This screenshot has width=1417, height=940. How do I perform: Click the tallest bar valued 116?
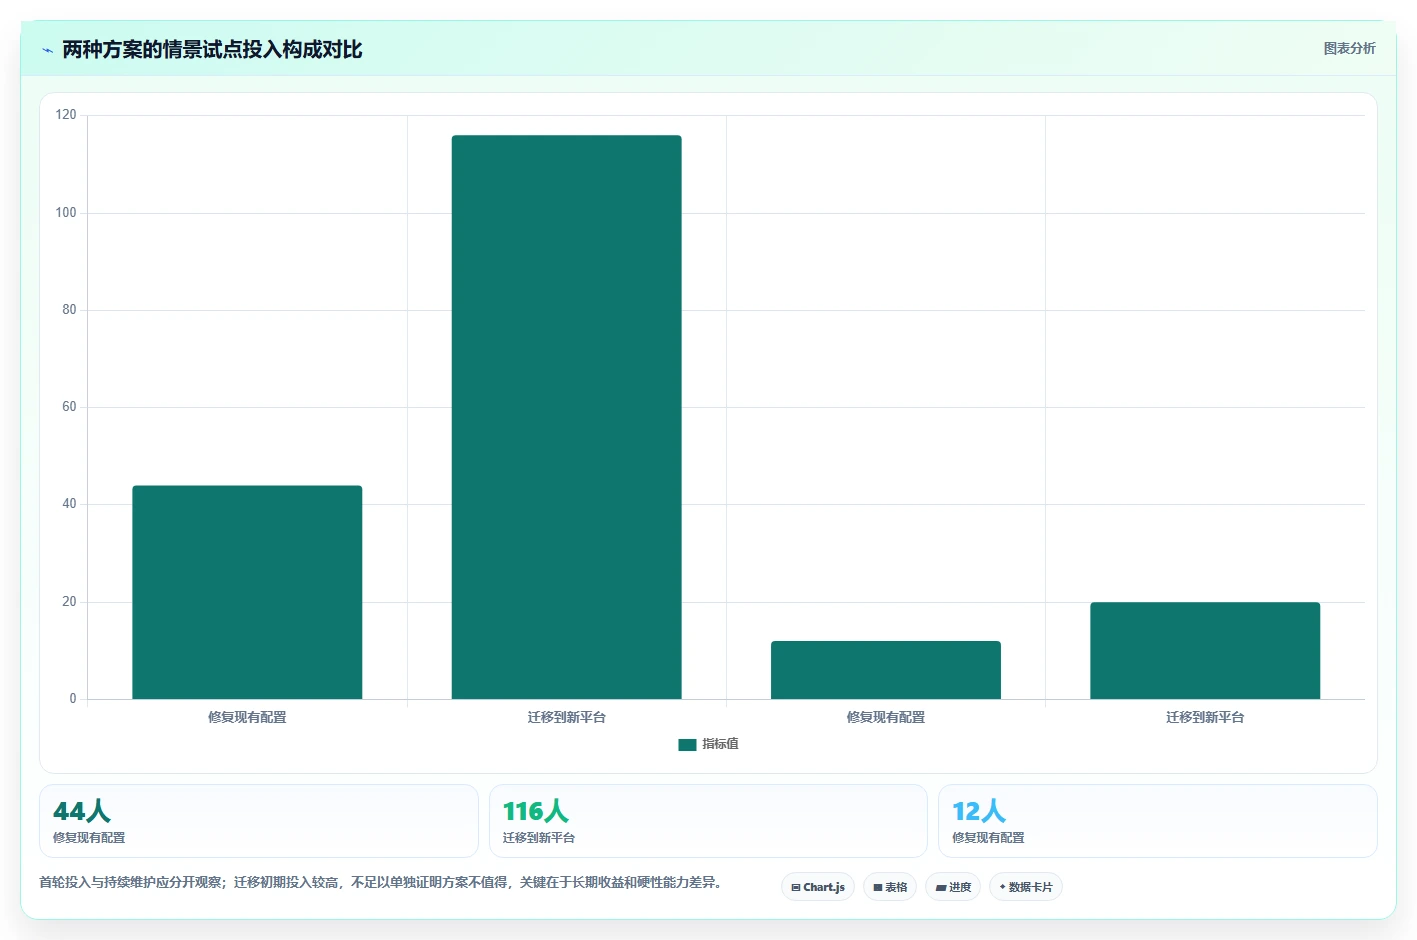(x=566, y=417)
